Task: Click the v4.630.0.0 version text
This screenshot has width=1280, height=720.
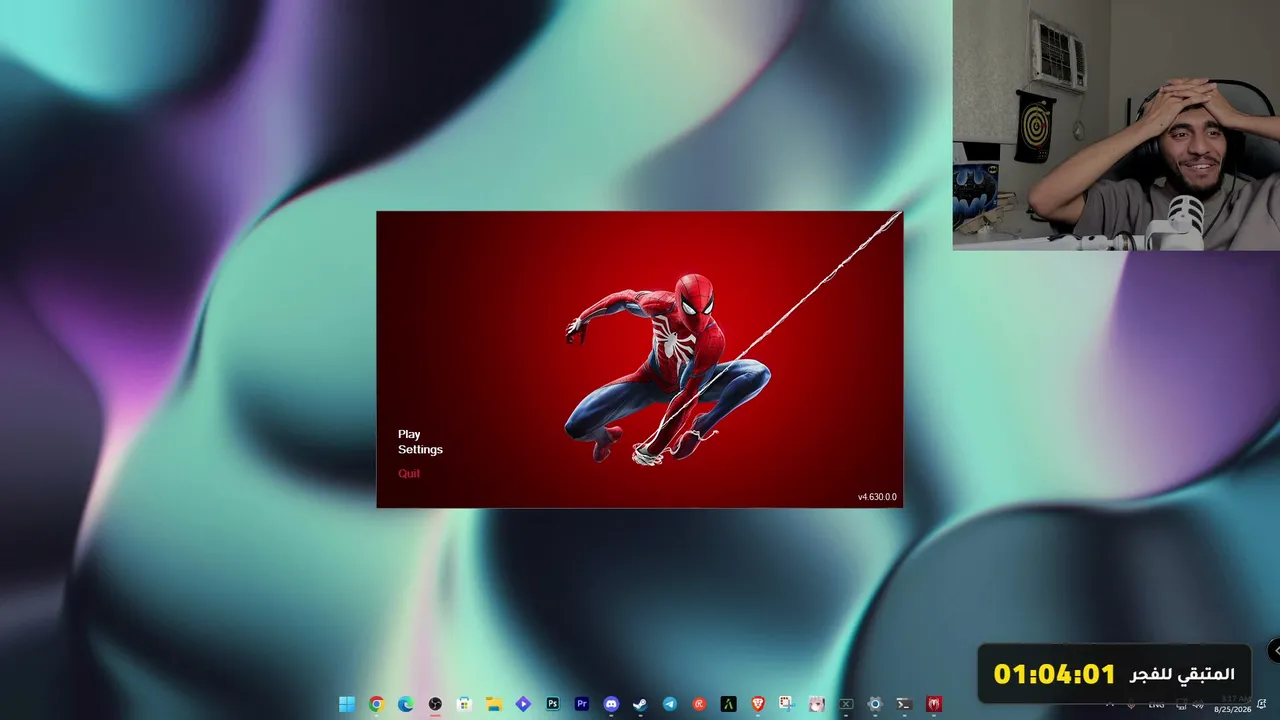Action: click(x=877, y=497)
